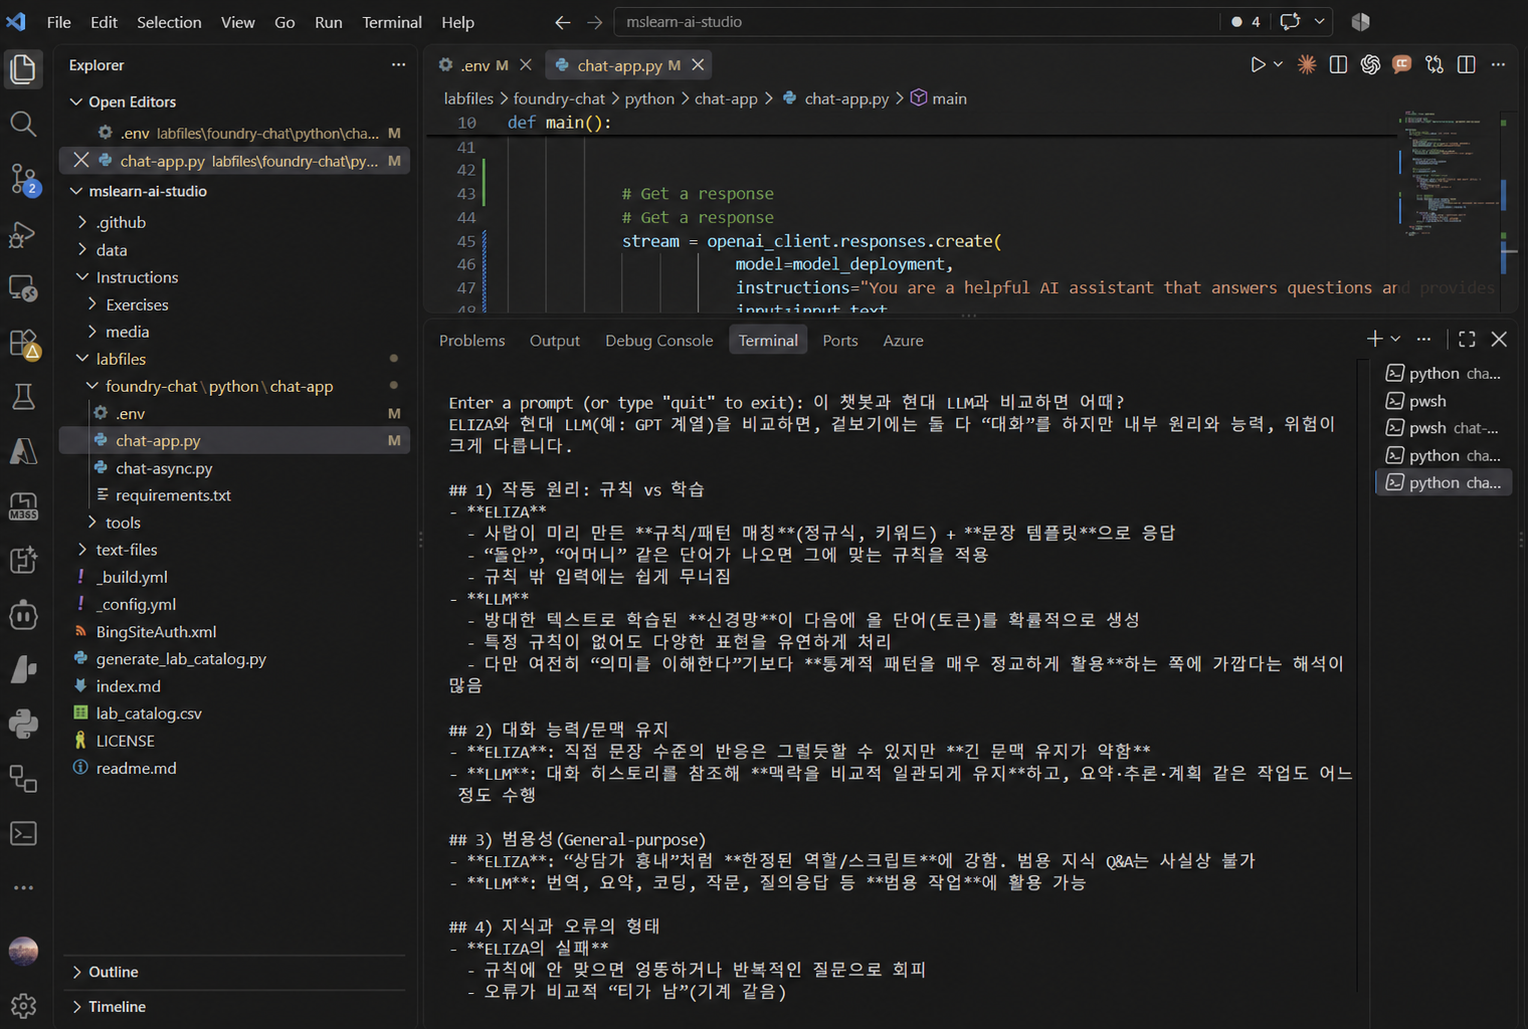Open the Explorer view in activity bar
Screen dimensions: 1528x1029
(x=23, y=69)
